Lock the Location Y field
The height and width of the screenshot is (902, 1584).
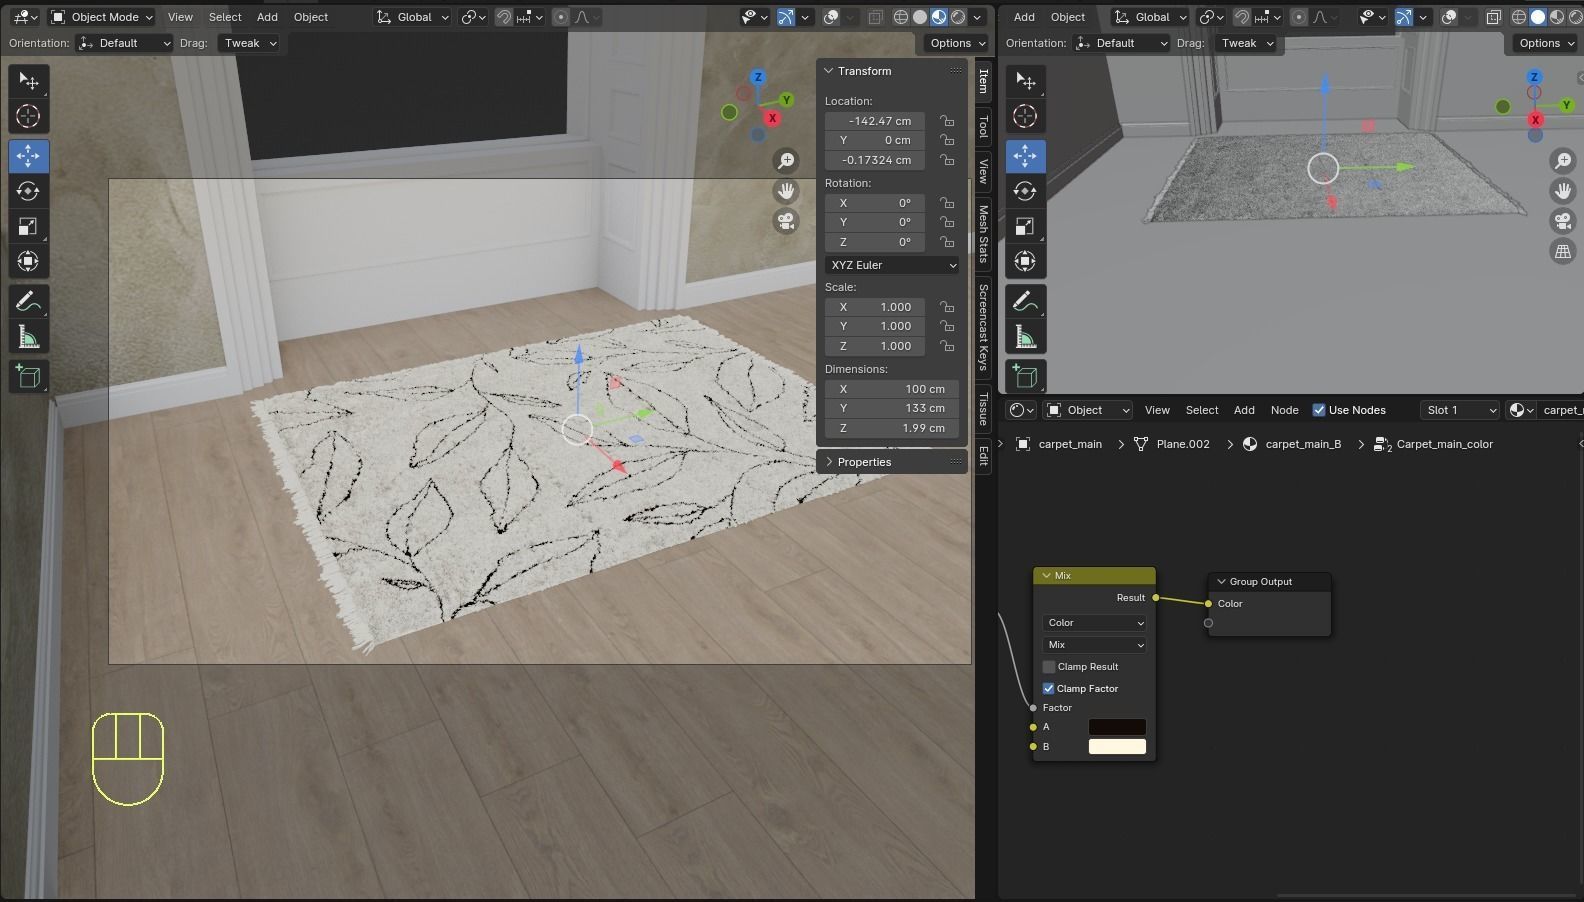click(946, 140)
